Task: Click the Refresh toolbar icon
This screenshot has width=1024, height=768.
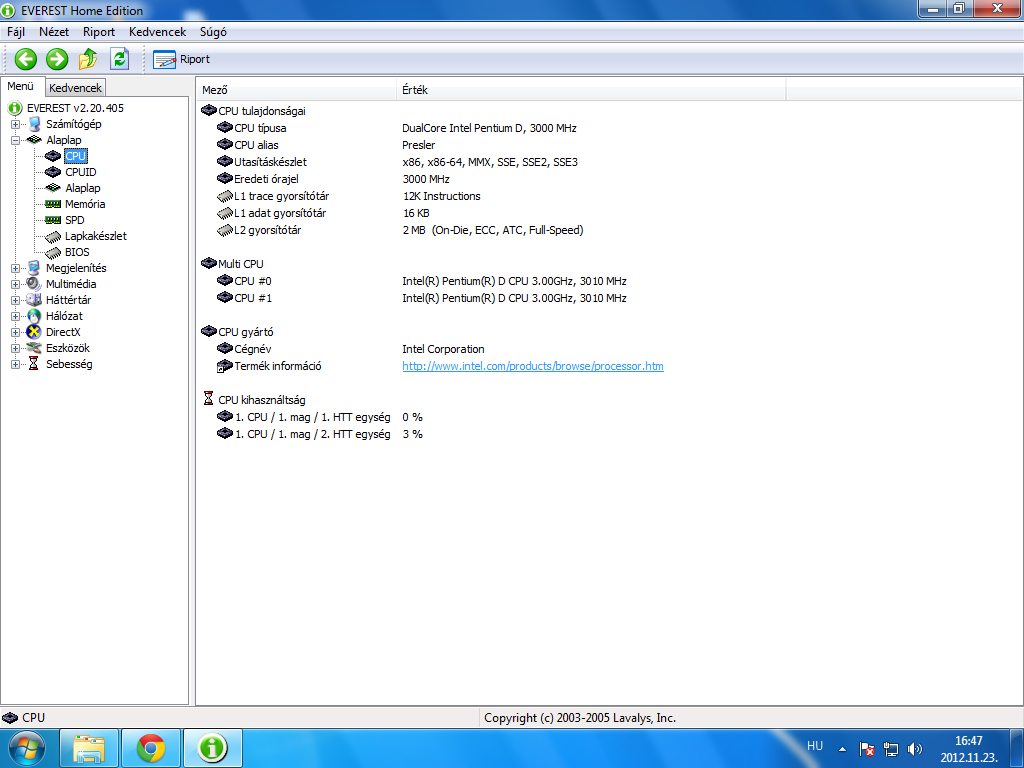Action: 120,59
